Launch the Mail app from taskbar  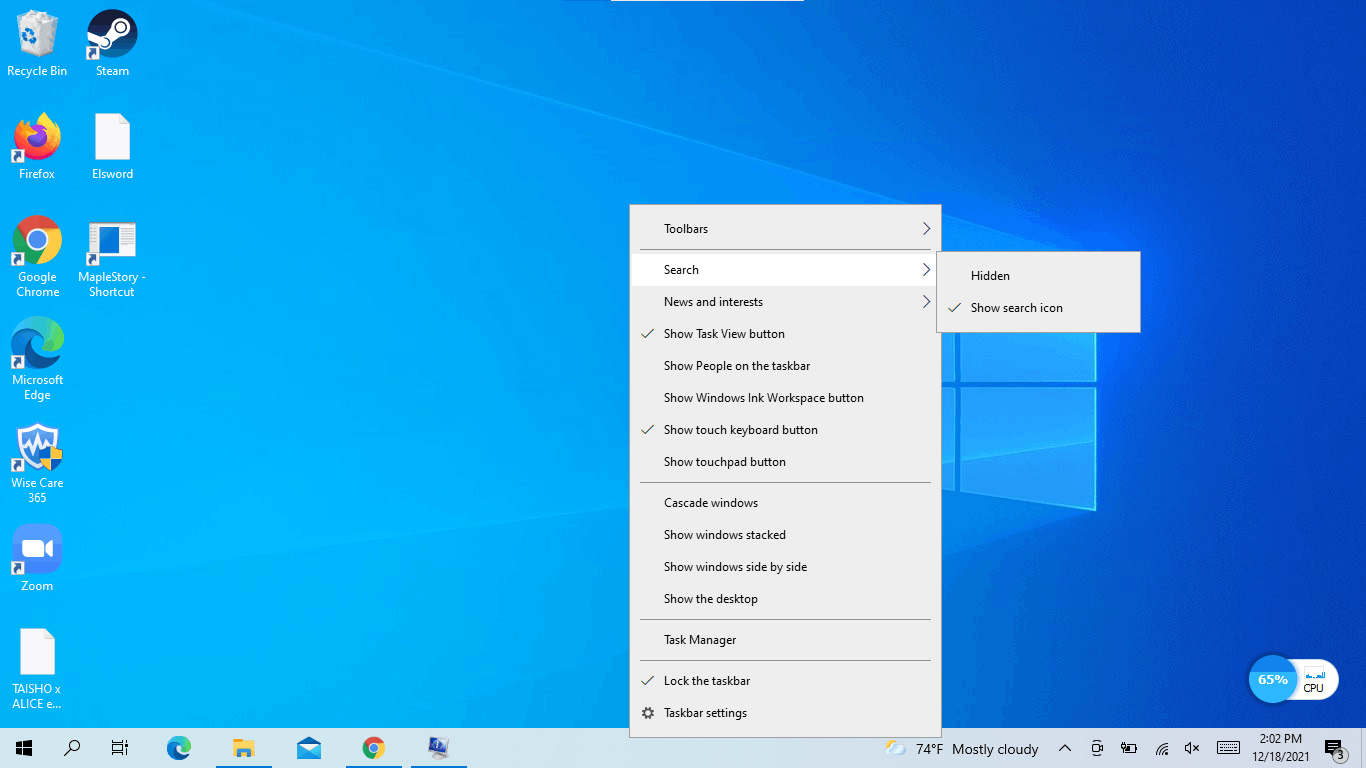pyautogui.click(x=309, y=748)
